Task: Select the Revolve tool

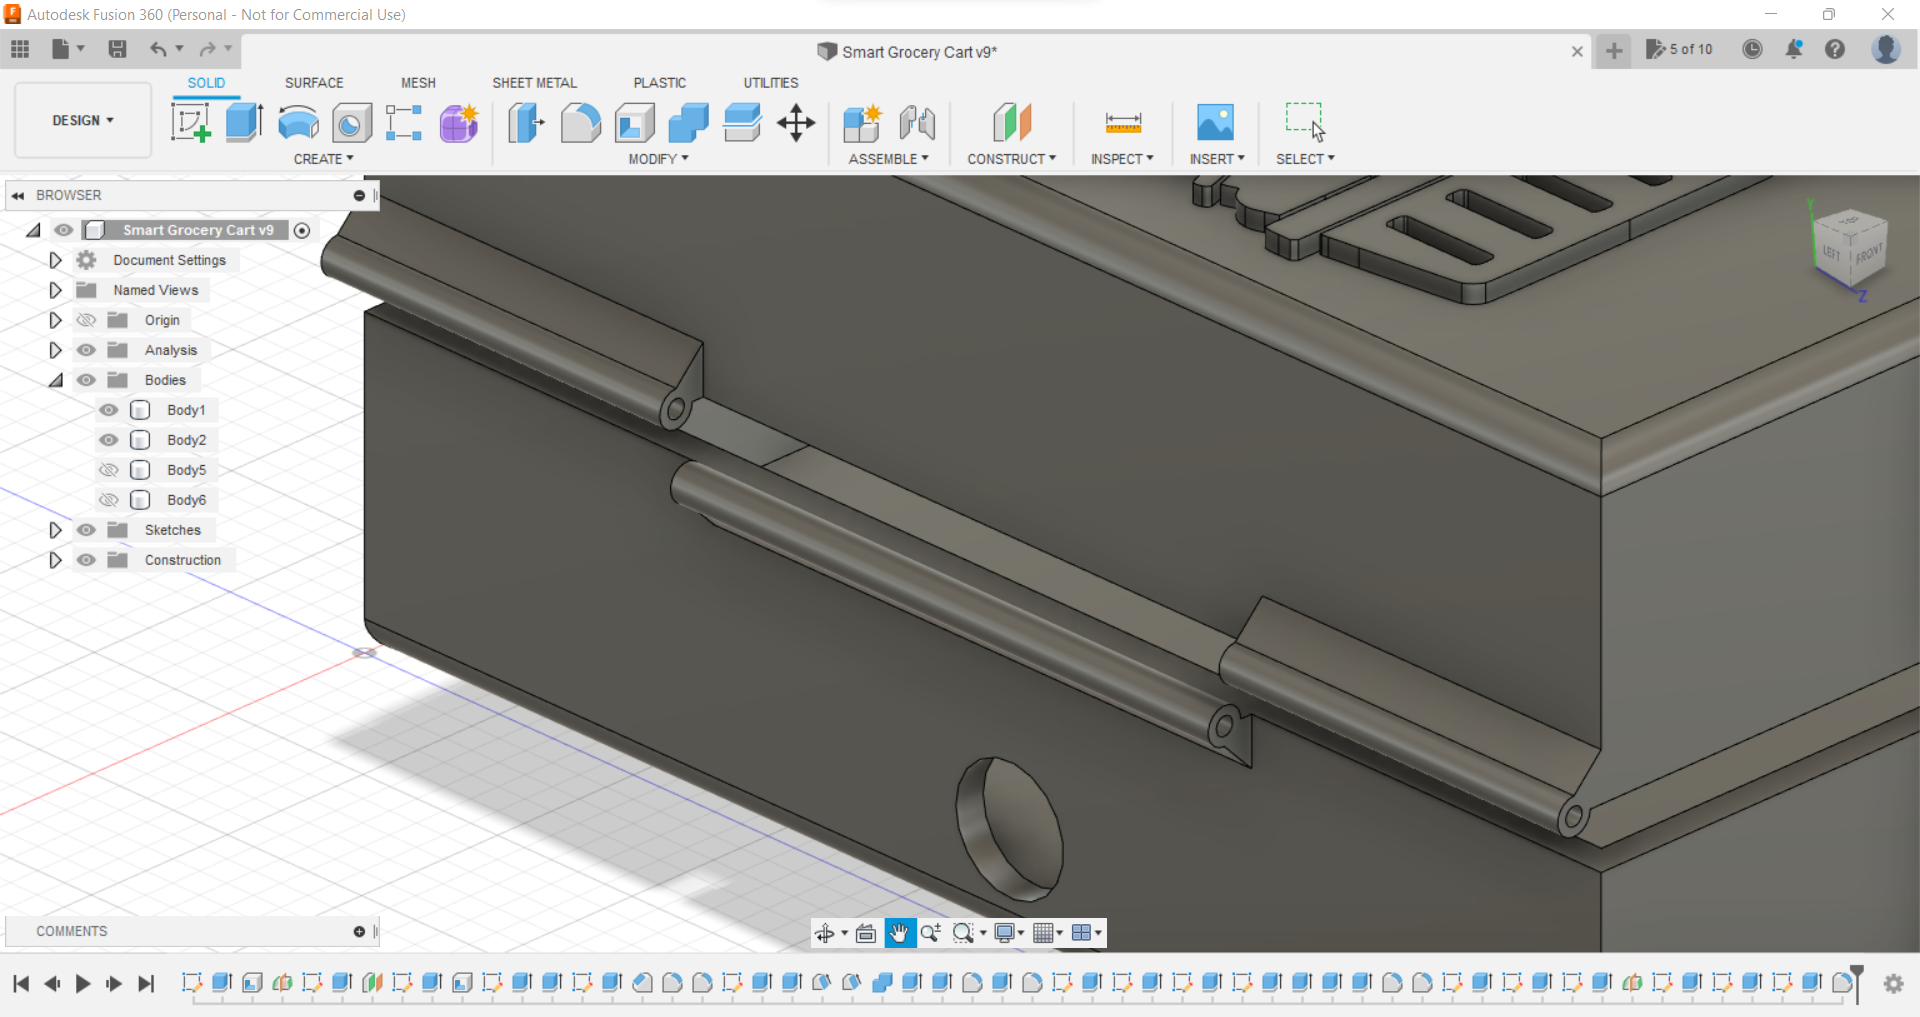Action: click(298, 123)
